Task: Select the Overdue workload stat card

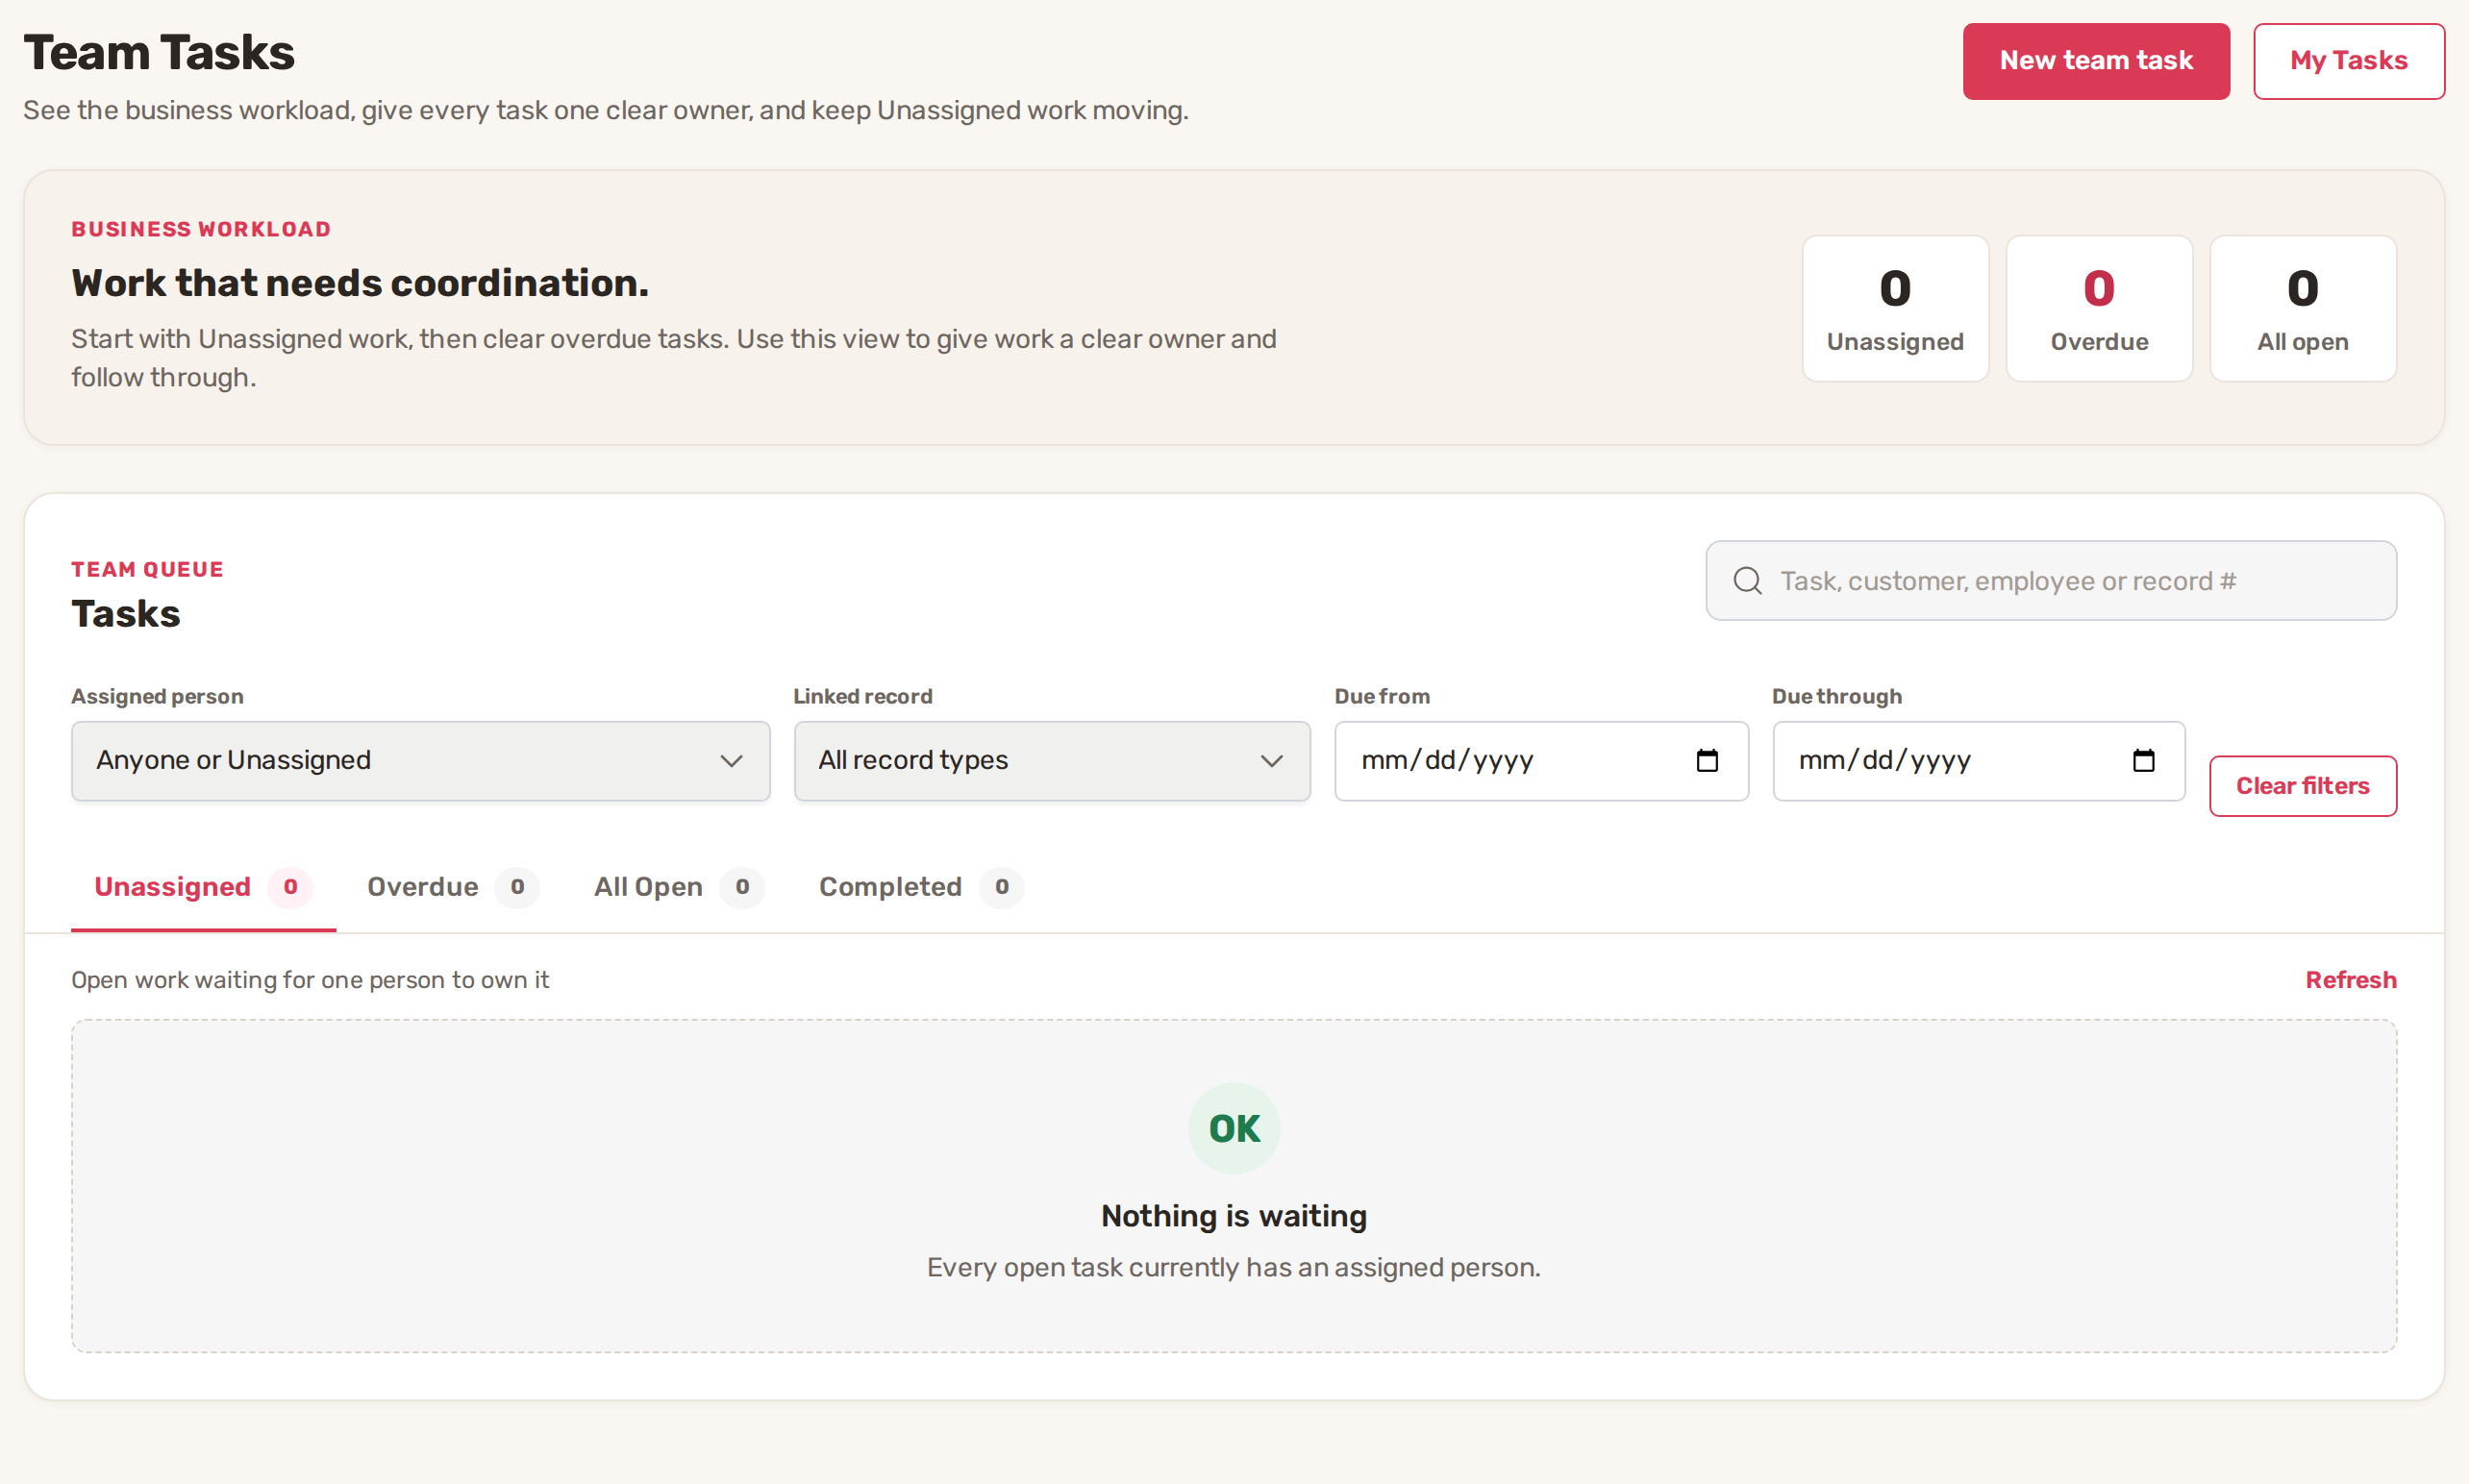Action: tap(2099, 308)
